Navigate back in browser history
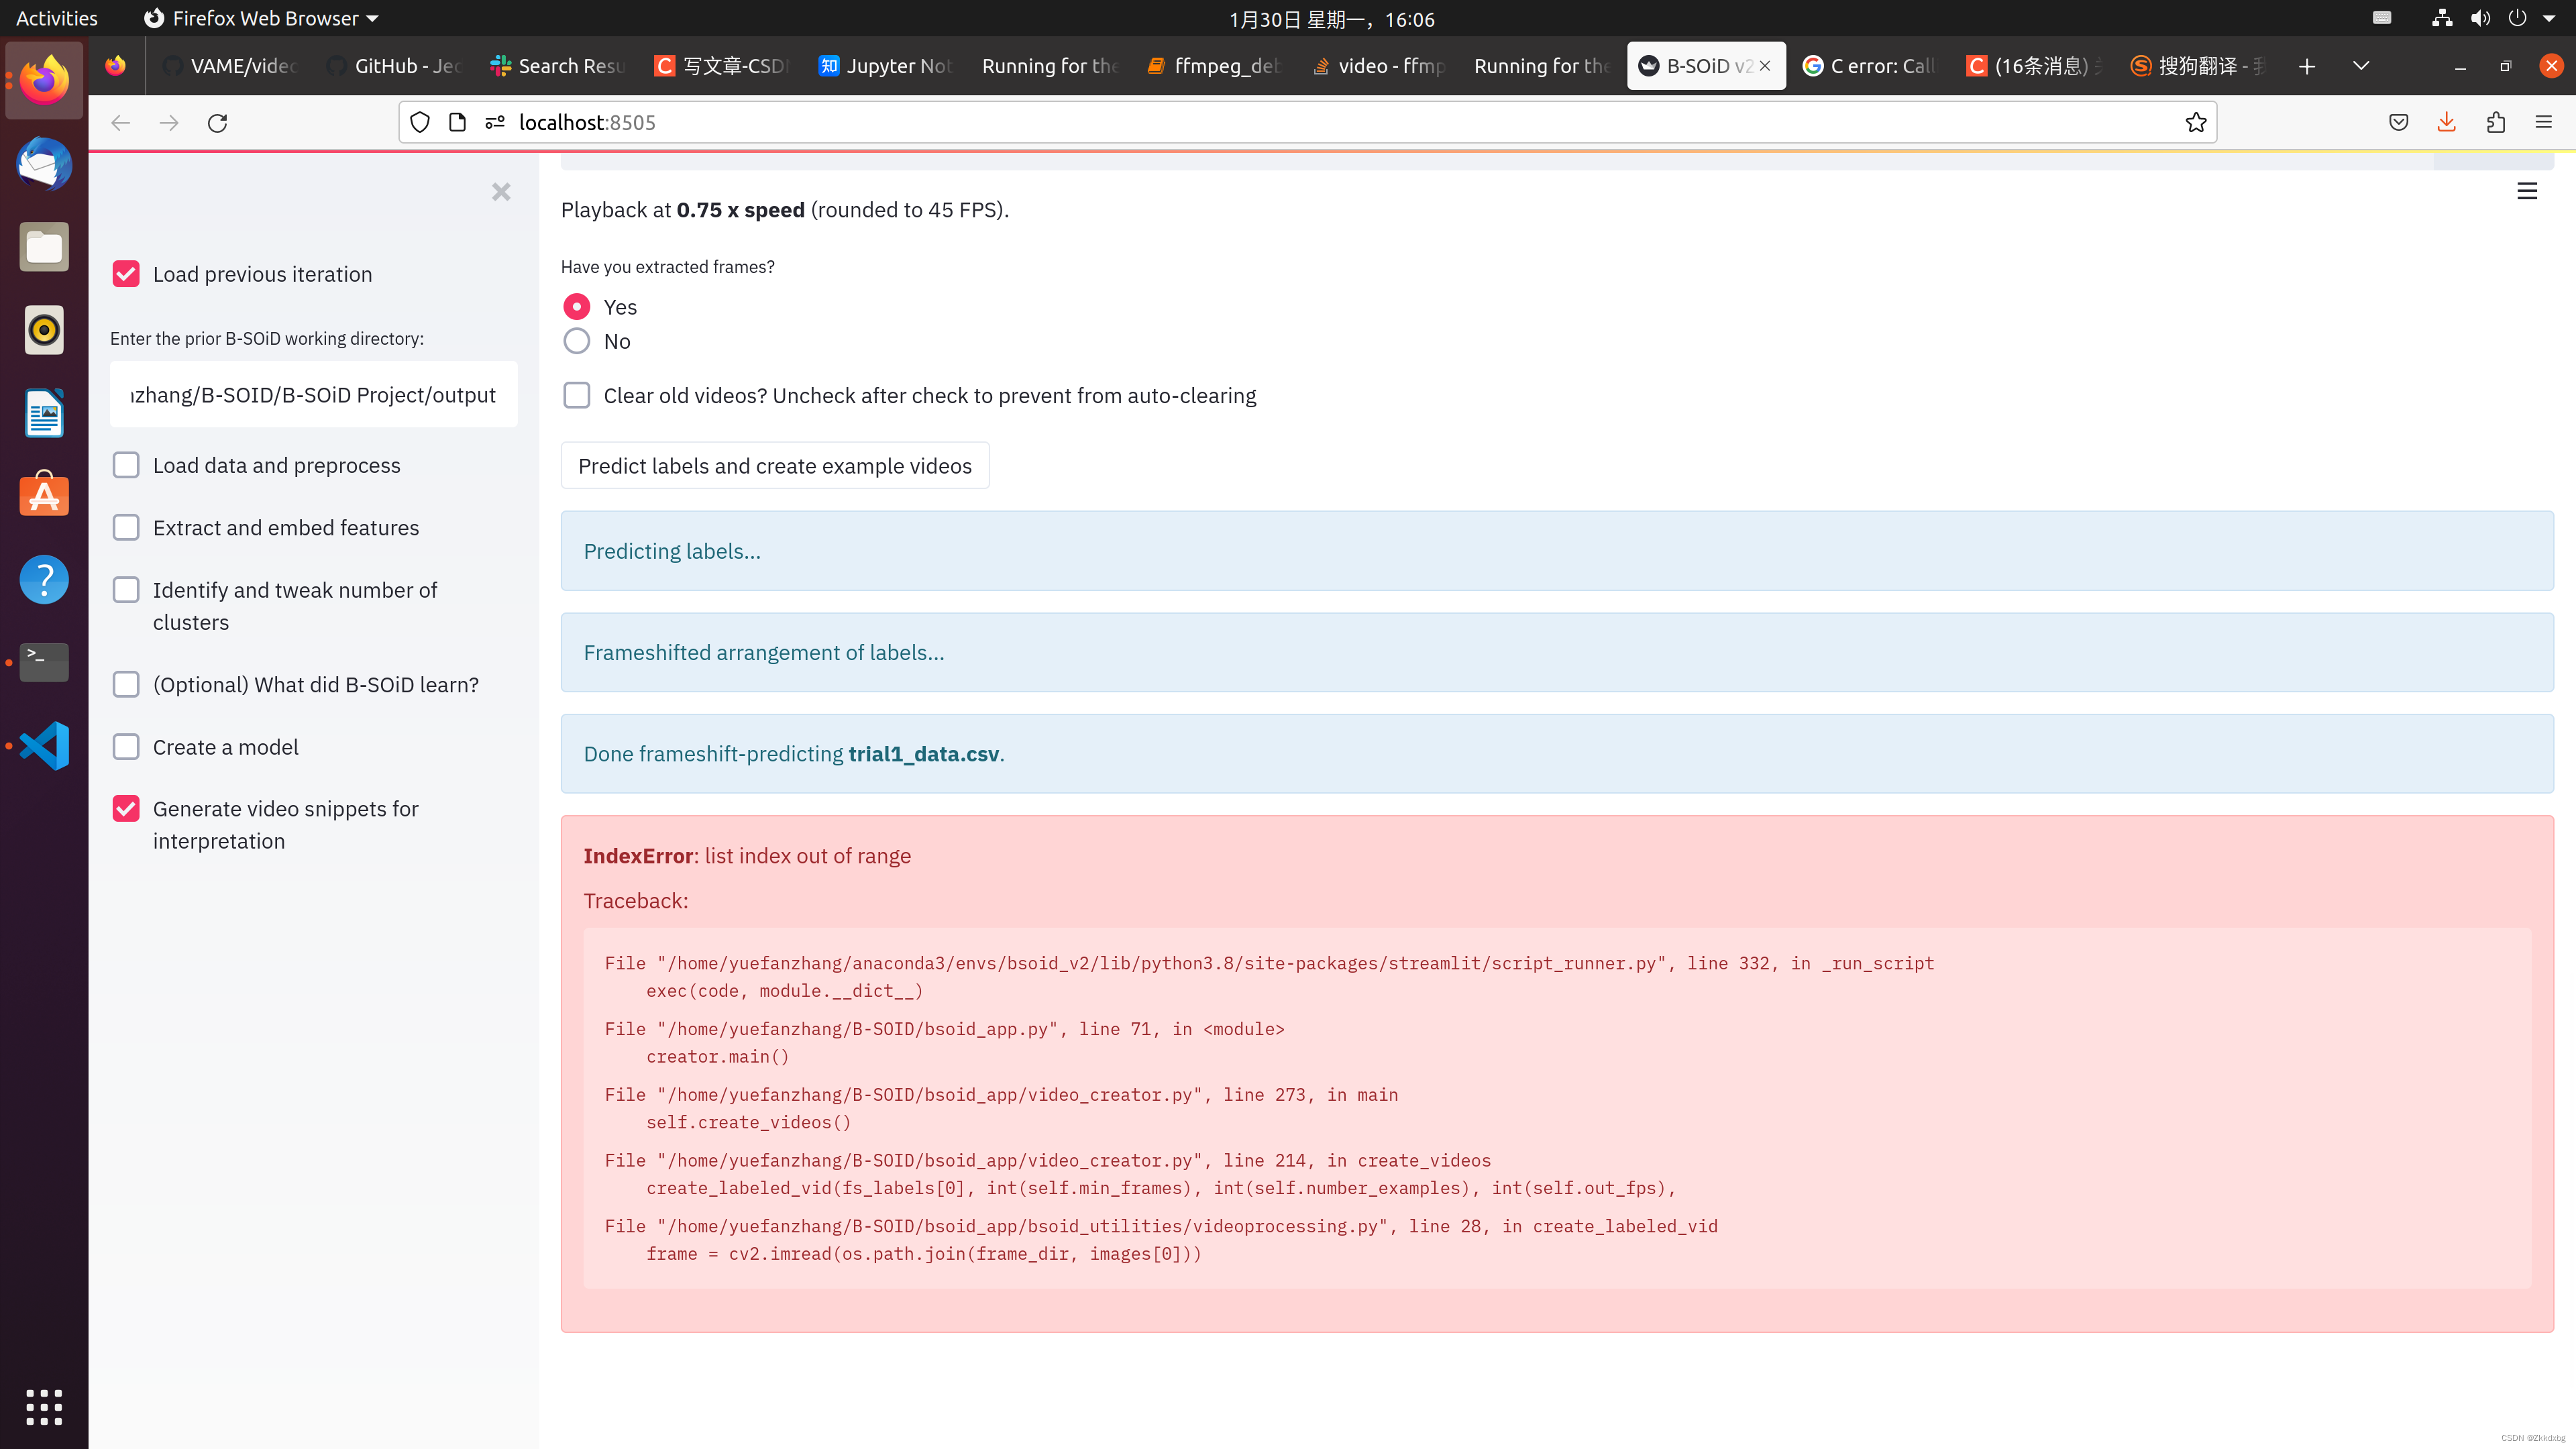 (120, 122)
